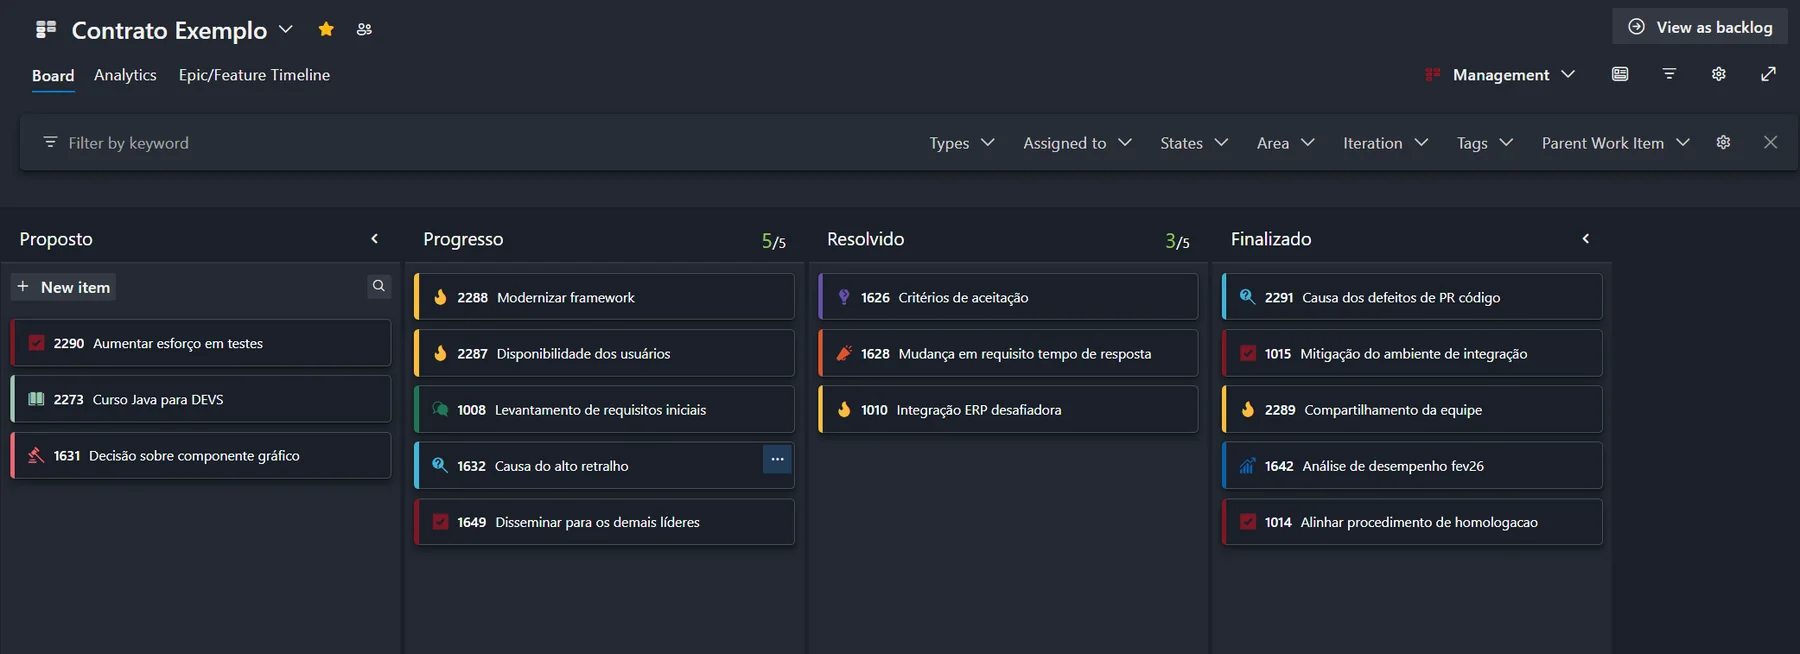Image resolution: width=1800 pixels, height=654 pixels.
Task: Open Disseminar para os demais líderes card
Action: pyautogui.click(x=605, y=522)
